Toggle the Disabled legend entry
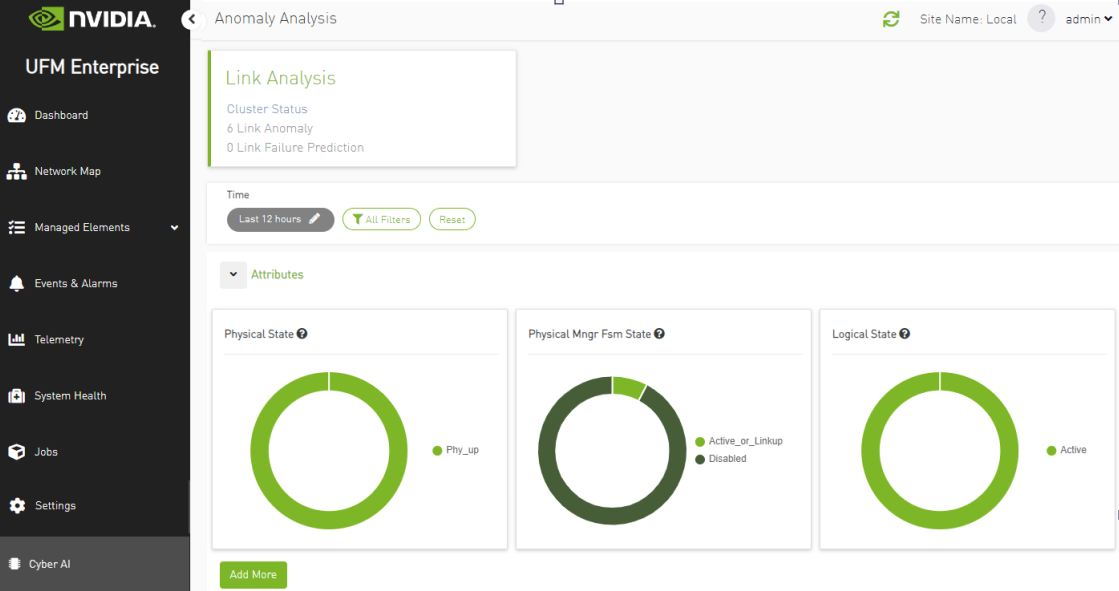Screen dimensions: 1119x591 coord(727,459)
